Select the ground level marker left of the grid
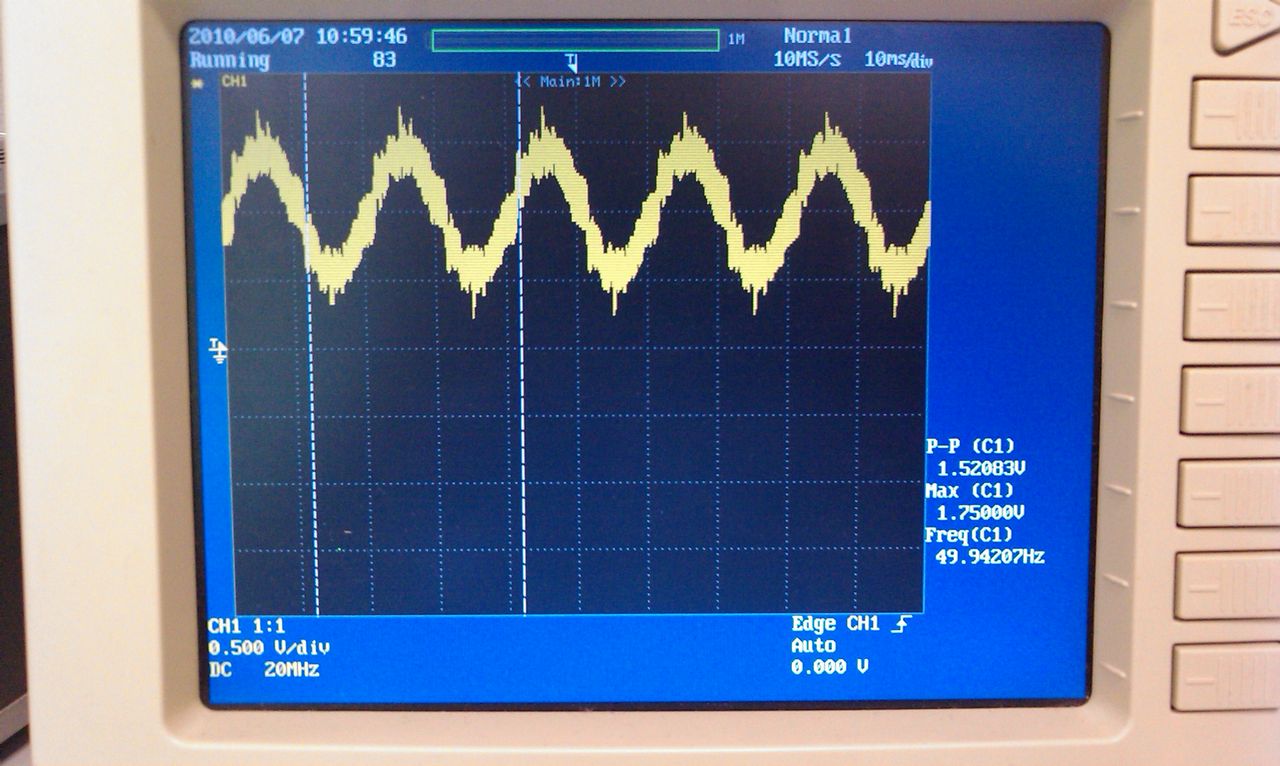1280x766 pixels. click(x=218, y=350)
